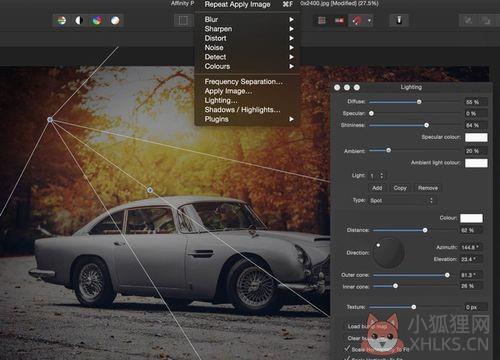Click the Inner cone percentage value field
500x360 pixels.
tap(471, 286)
